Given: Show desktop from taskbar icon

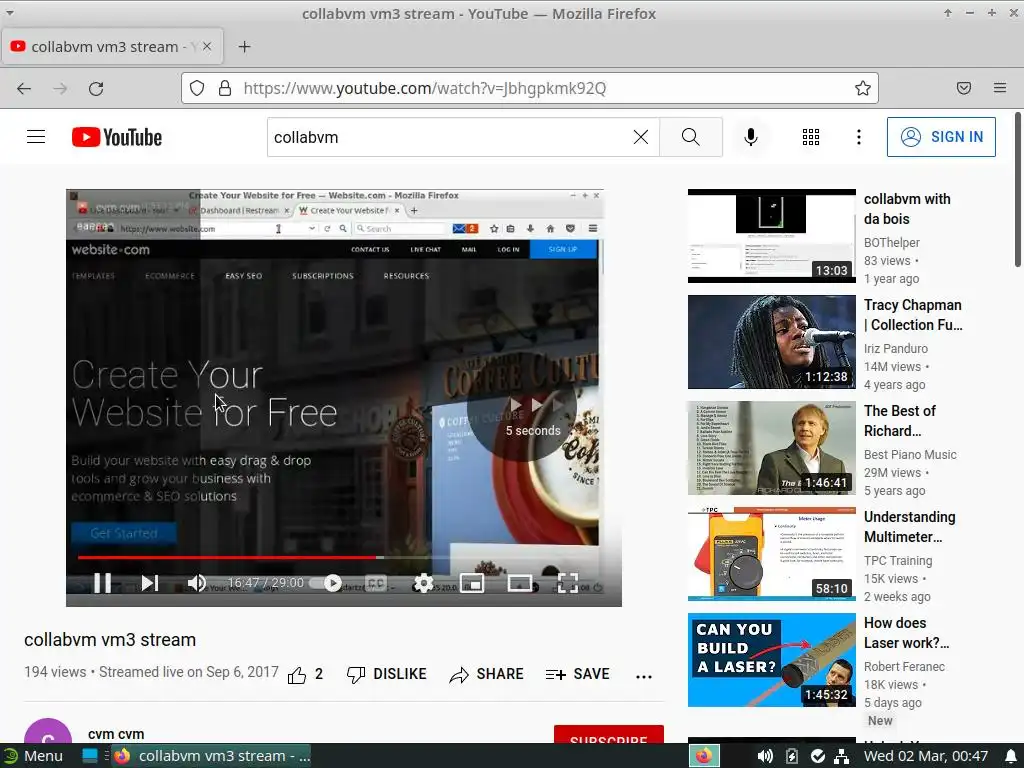Looking at the screenshot, I should [90, 756].
